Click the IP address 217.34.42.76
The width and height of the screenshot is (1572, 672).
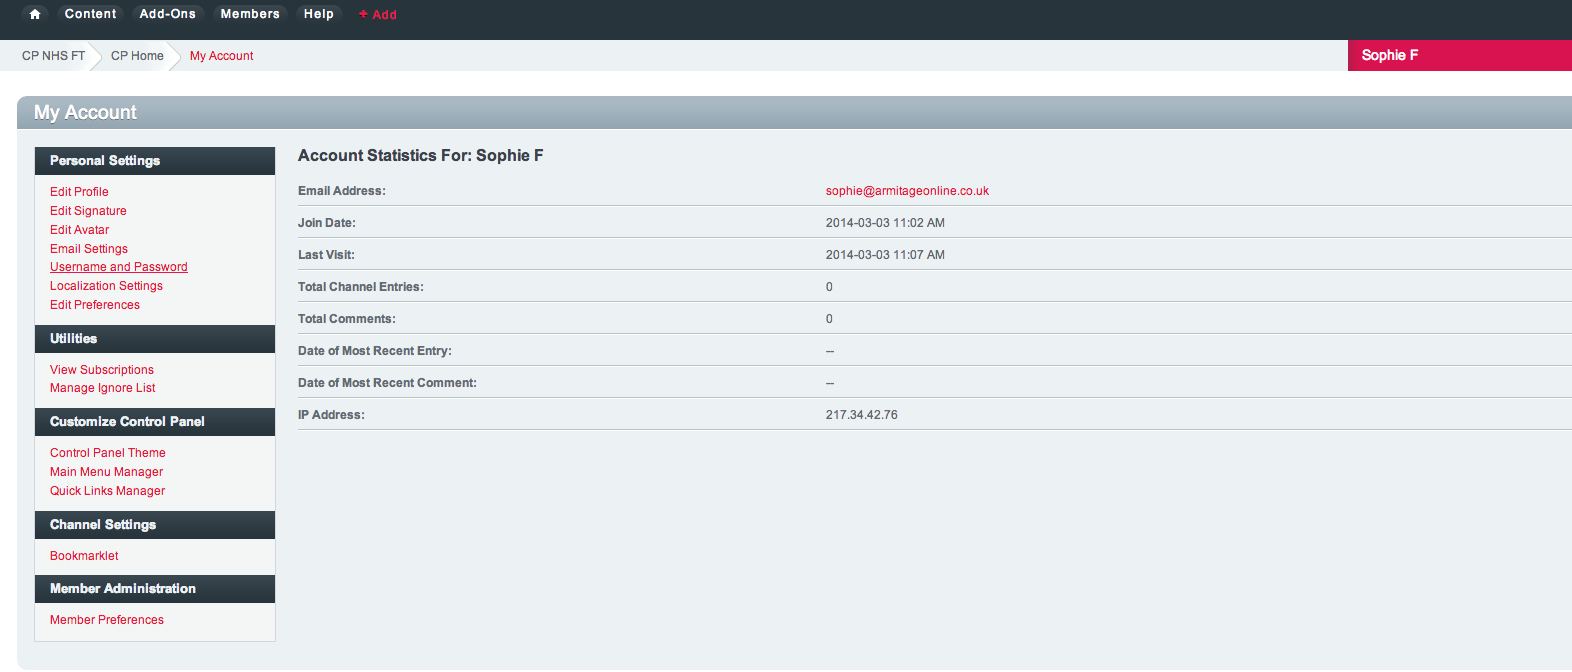click(x=862, y=415)
